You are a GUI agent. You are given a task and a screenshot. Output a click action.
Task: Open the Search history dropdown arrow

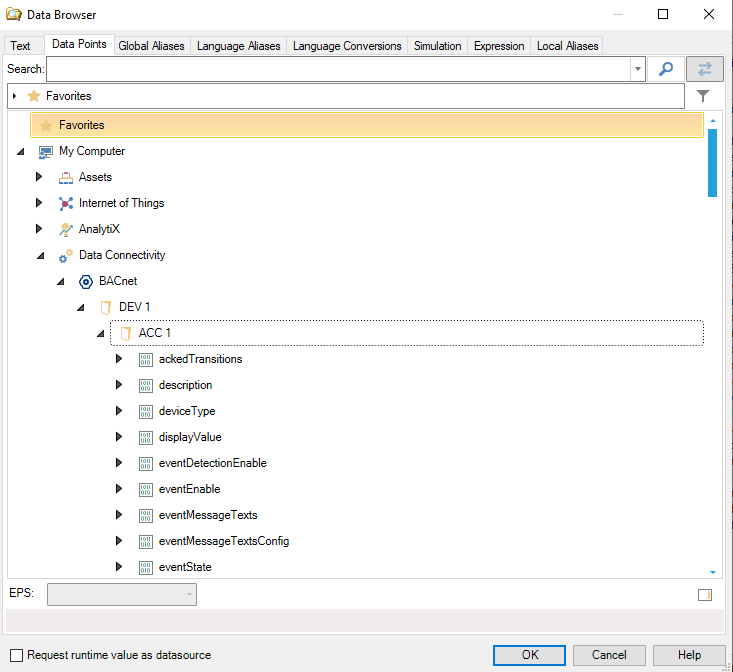638,69
